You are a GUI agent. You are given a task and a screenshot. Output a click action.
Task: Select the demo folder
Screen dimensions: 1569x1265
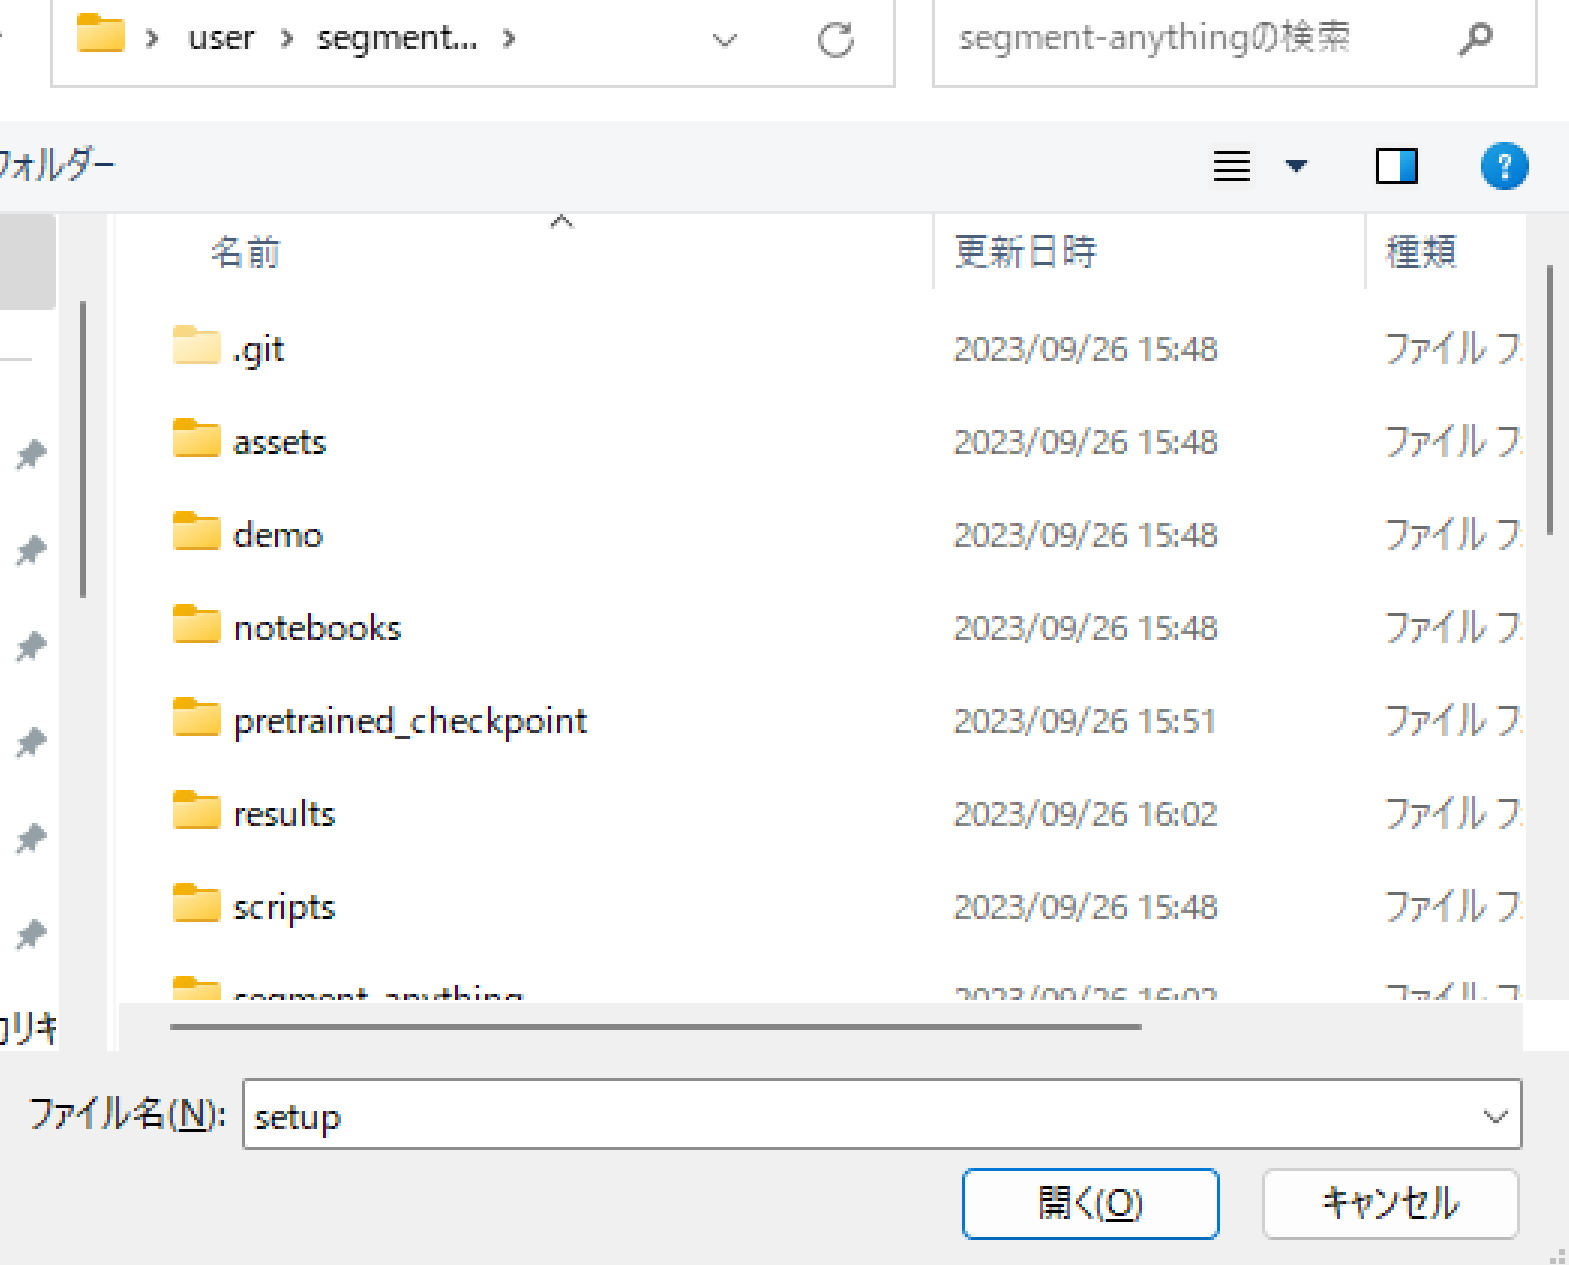tap(277, 535)
